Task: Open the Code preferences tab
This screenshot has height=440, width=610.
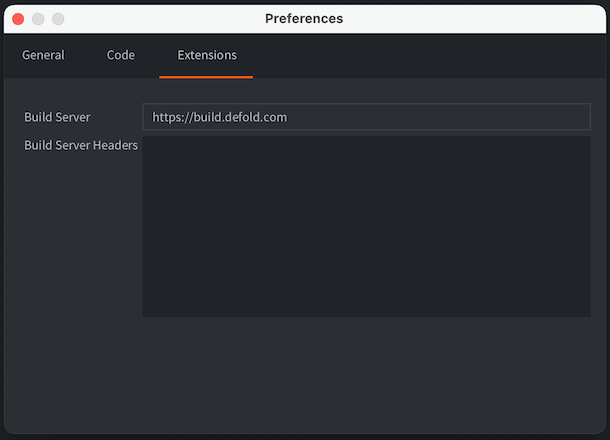Action: tap(121, 55)
